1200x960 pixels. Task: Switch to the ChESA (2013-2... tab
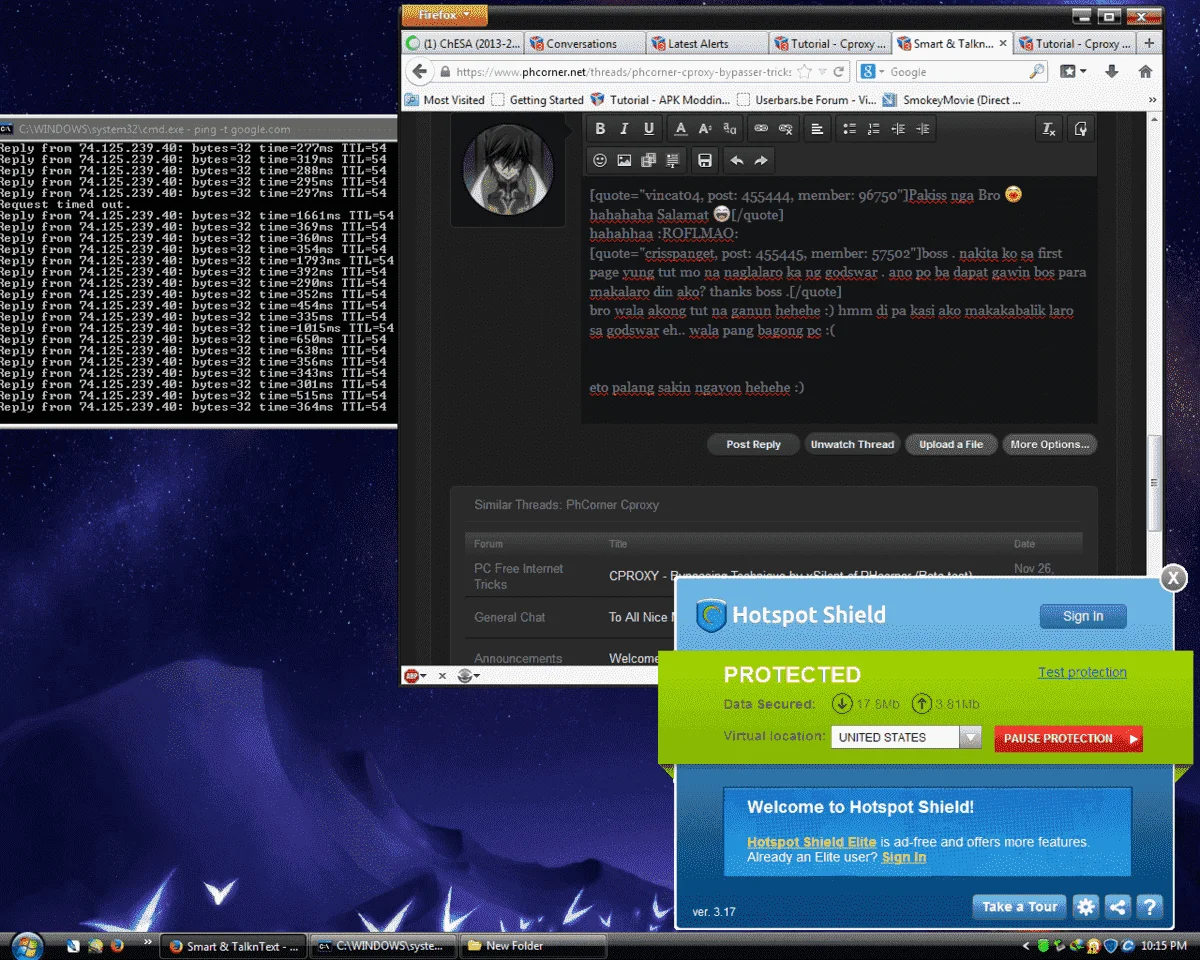click(462, 44)
